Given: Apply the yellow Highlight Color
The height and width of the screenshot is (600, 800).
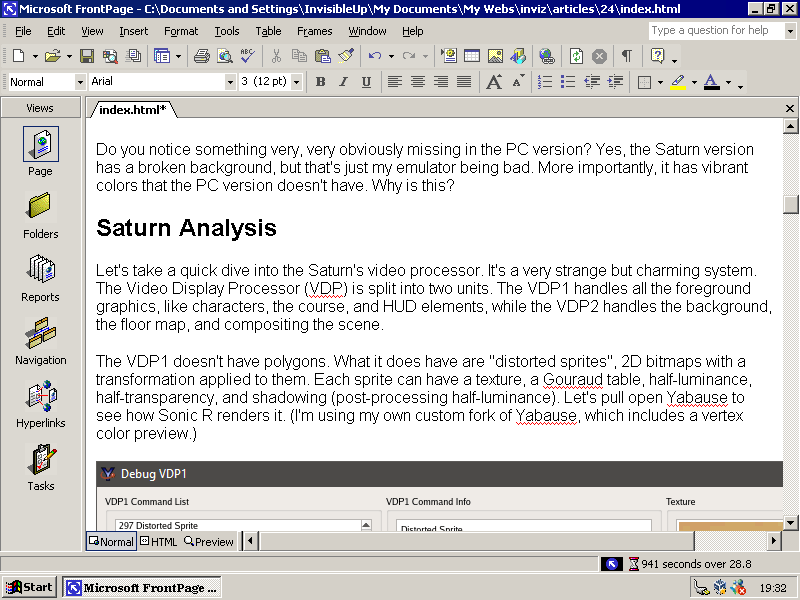Looking at the screenshot, I should [x=678, y=82].
